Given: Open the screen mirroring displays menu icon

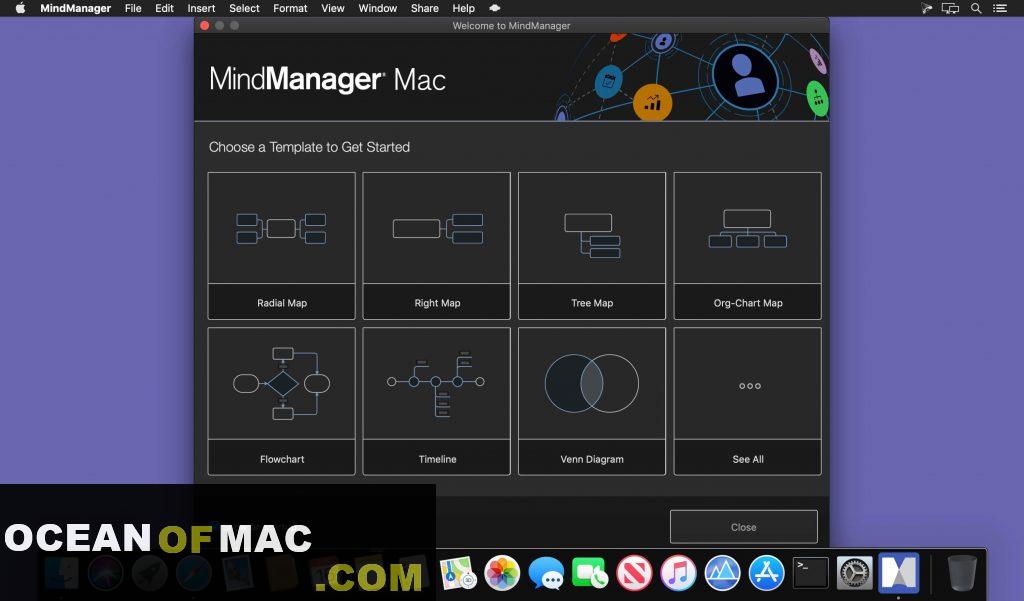Looking at the screenshot, I should [x=950, y=8].
